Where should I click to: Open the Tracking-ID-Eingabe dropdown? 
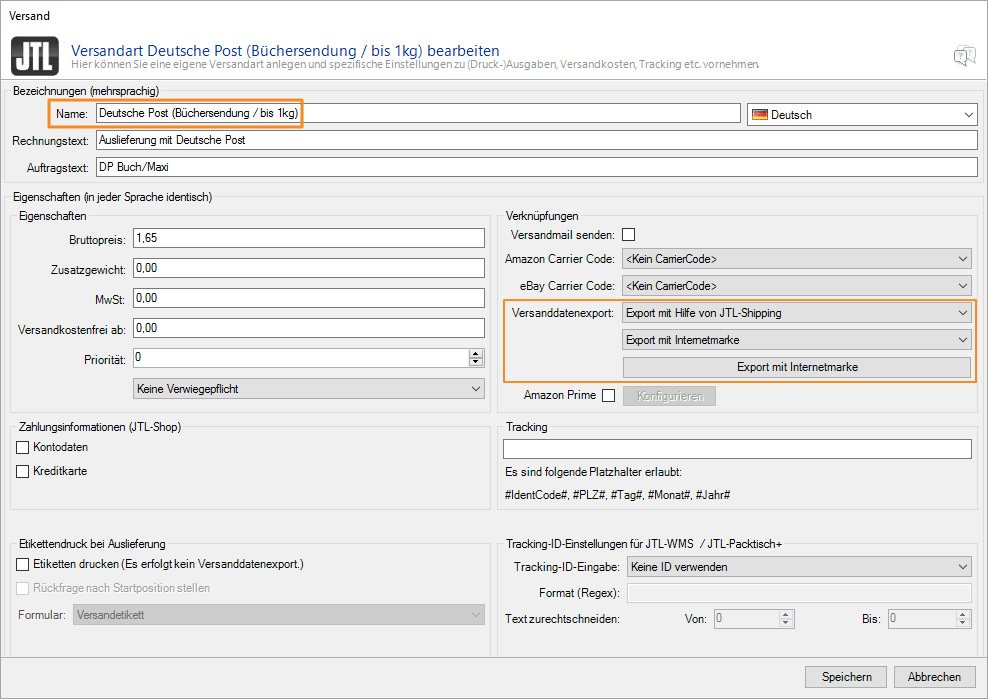799,567
